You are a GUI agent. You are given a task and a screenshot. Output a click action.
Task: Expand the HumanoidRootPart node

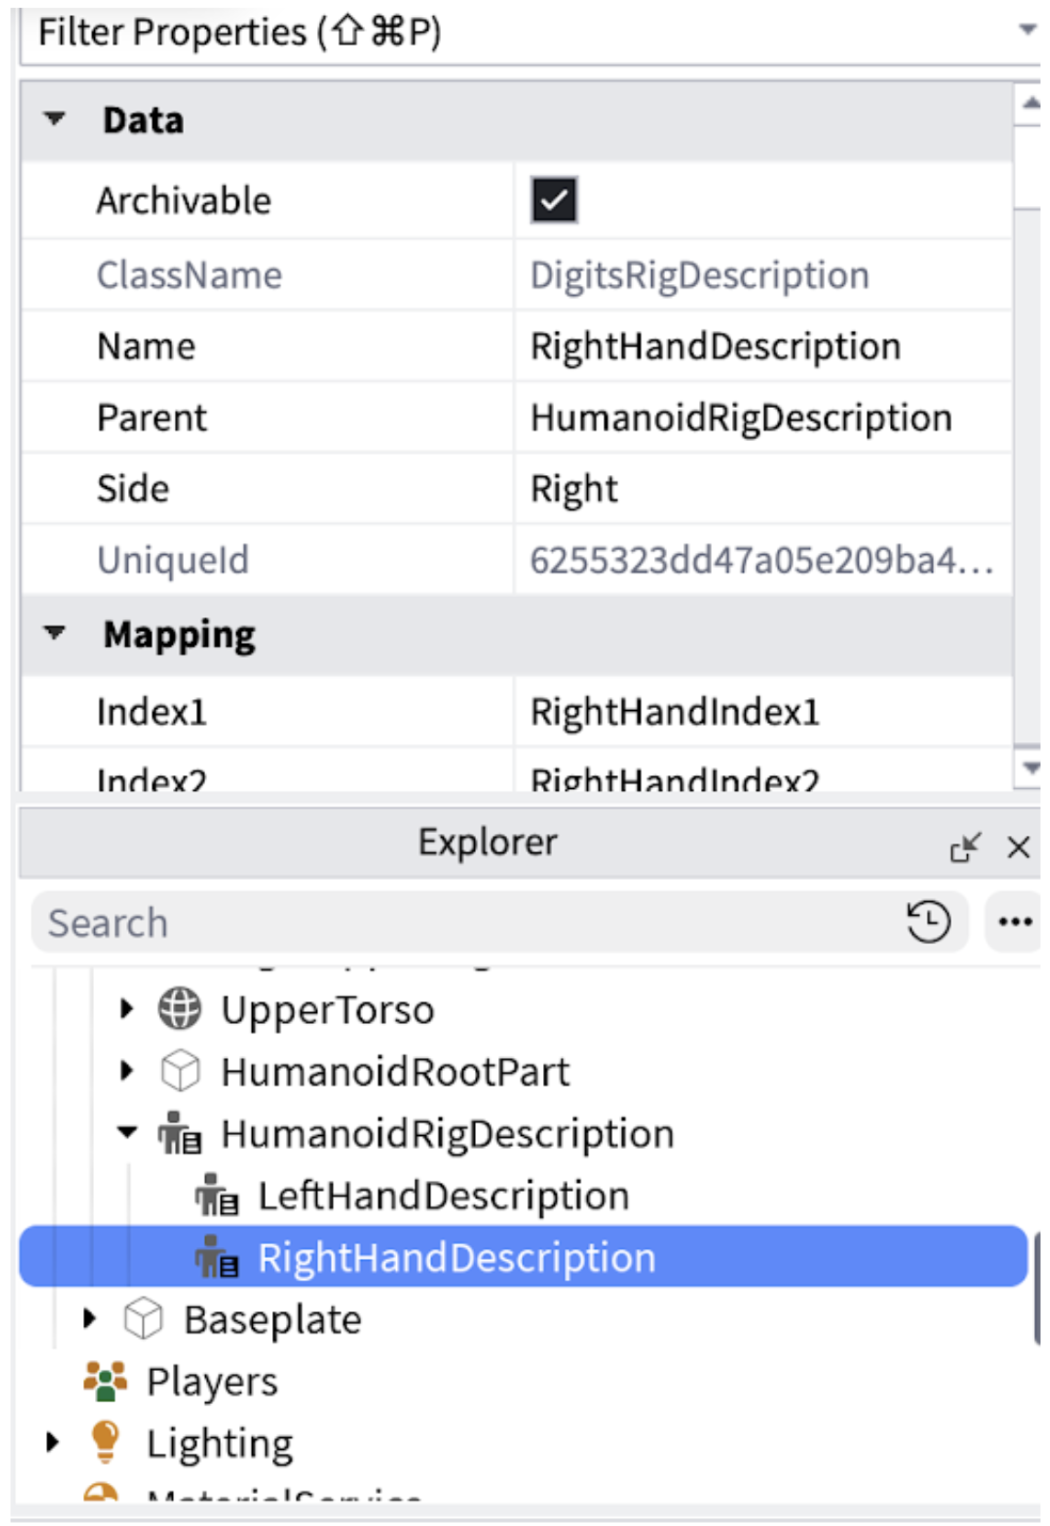(x=127, y=1071)
